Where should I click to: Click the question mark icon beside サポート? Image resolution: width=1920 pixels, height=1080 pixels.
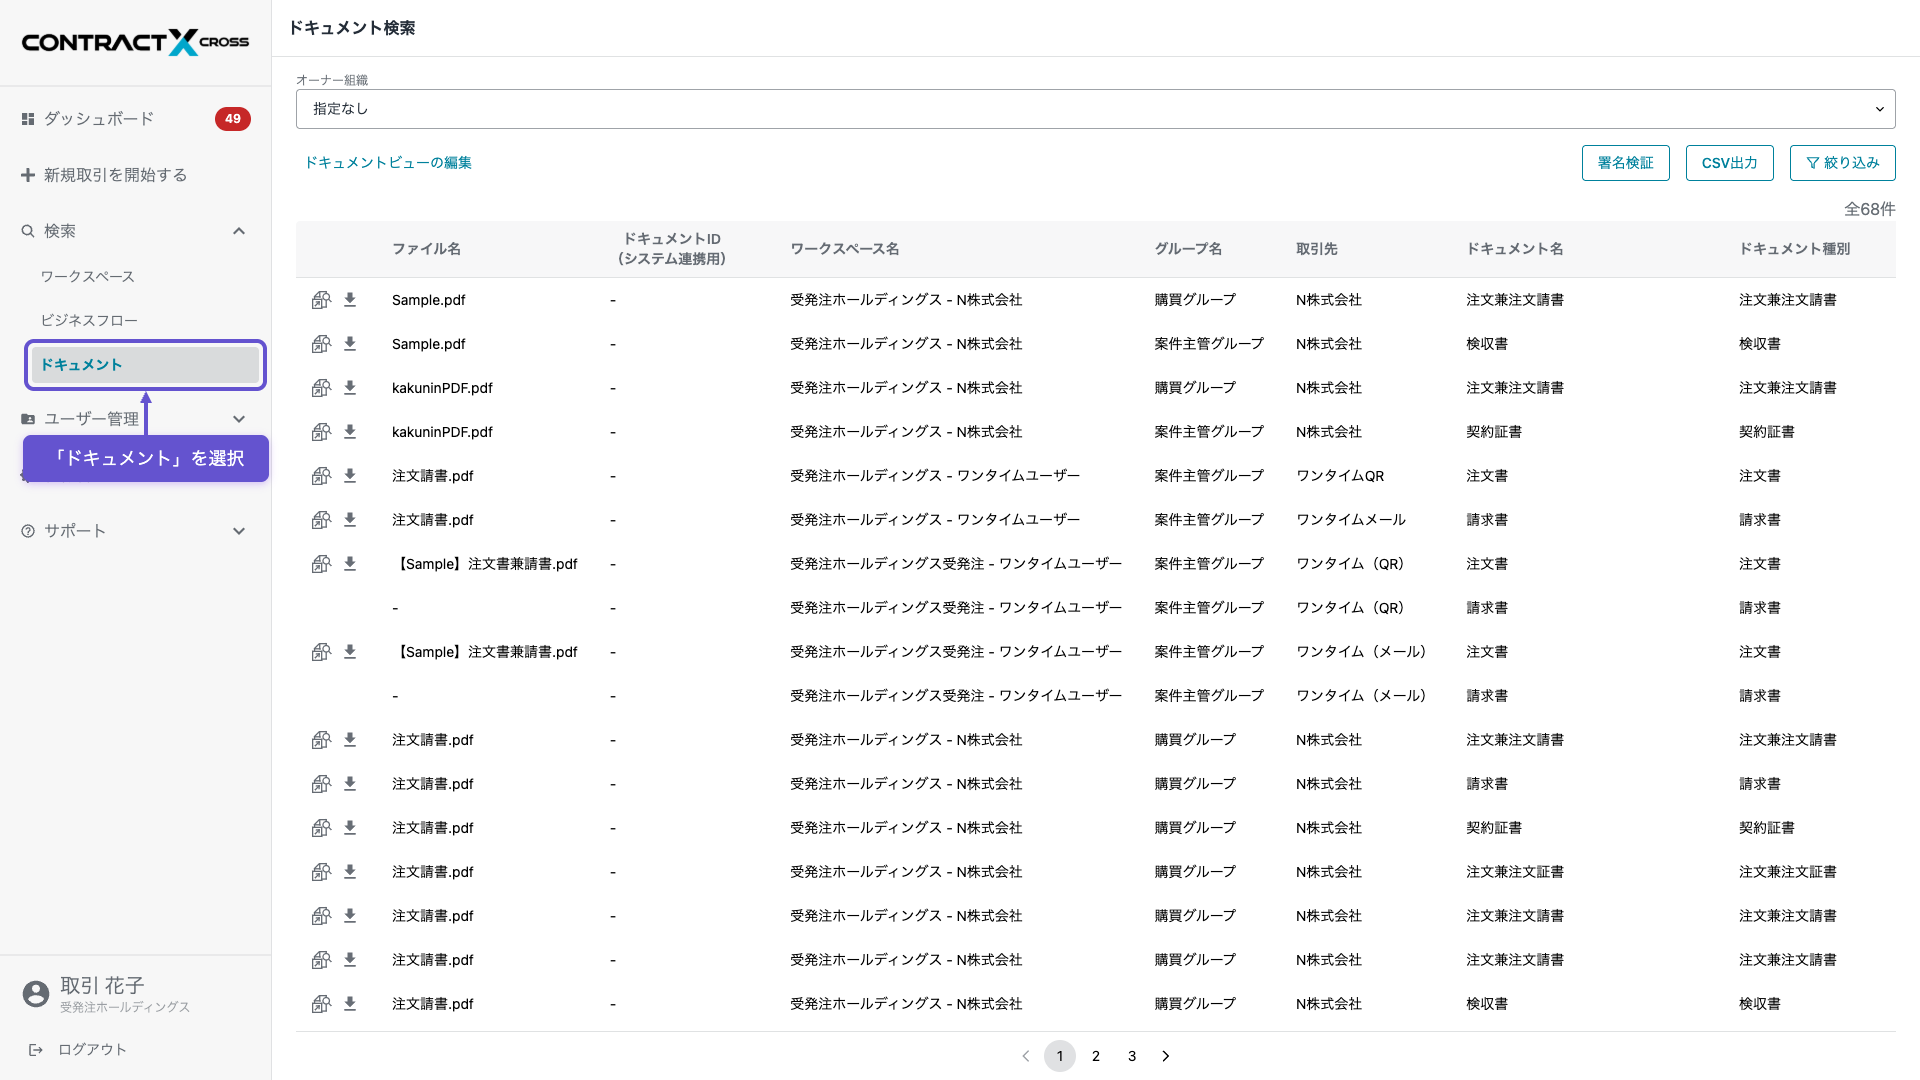(x=28, y=531)
